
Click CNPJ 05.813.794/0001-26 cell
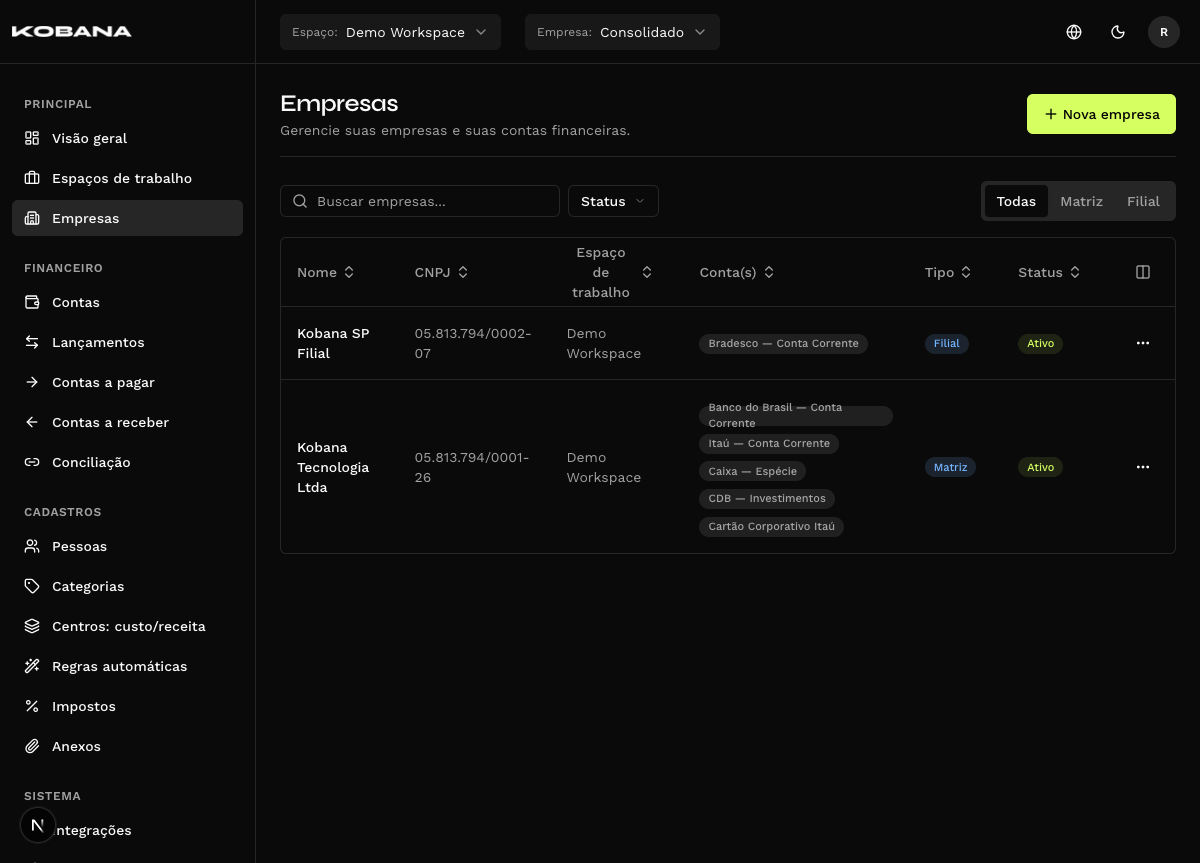pyautogui.click(x=472, y=467)
